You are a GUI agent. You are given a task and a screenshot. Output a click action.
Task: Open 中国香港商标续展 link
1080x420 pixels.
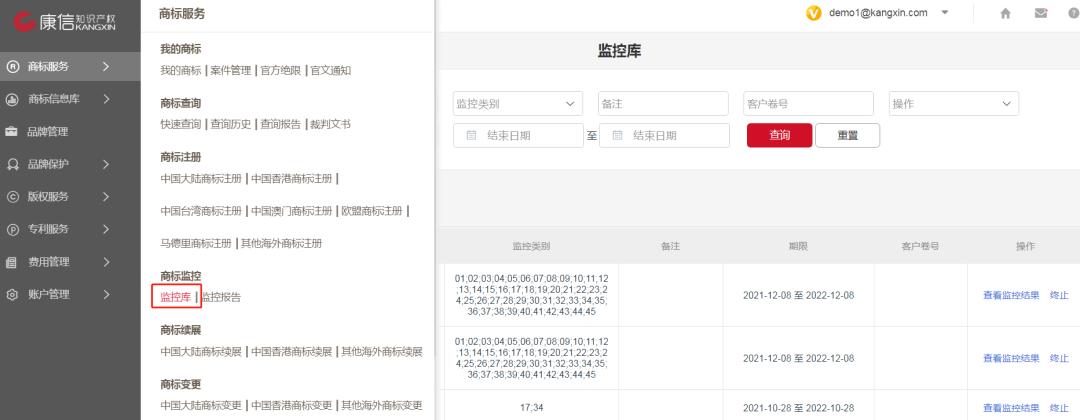(291, 351)
